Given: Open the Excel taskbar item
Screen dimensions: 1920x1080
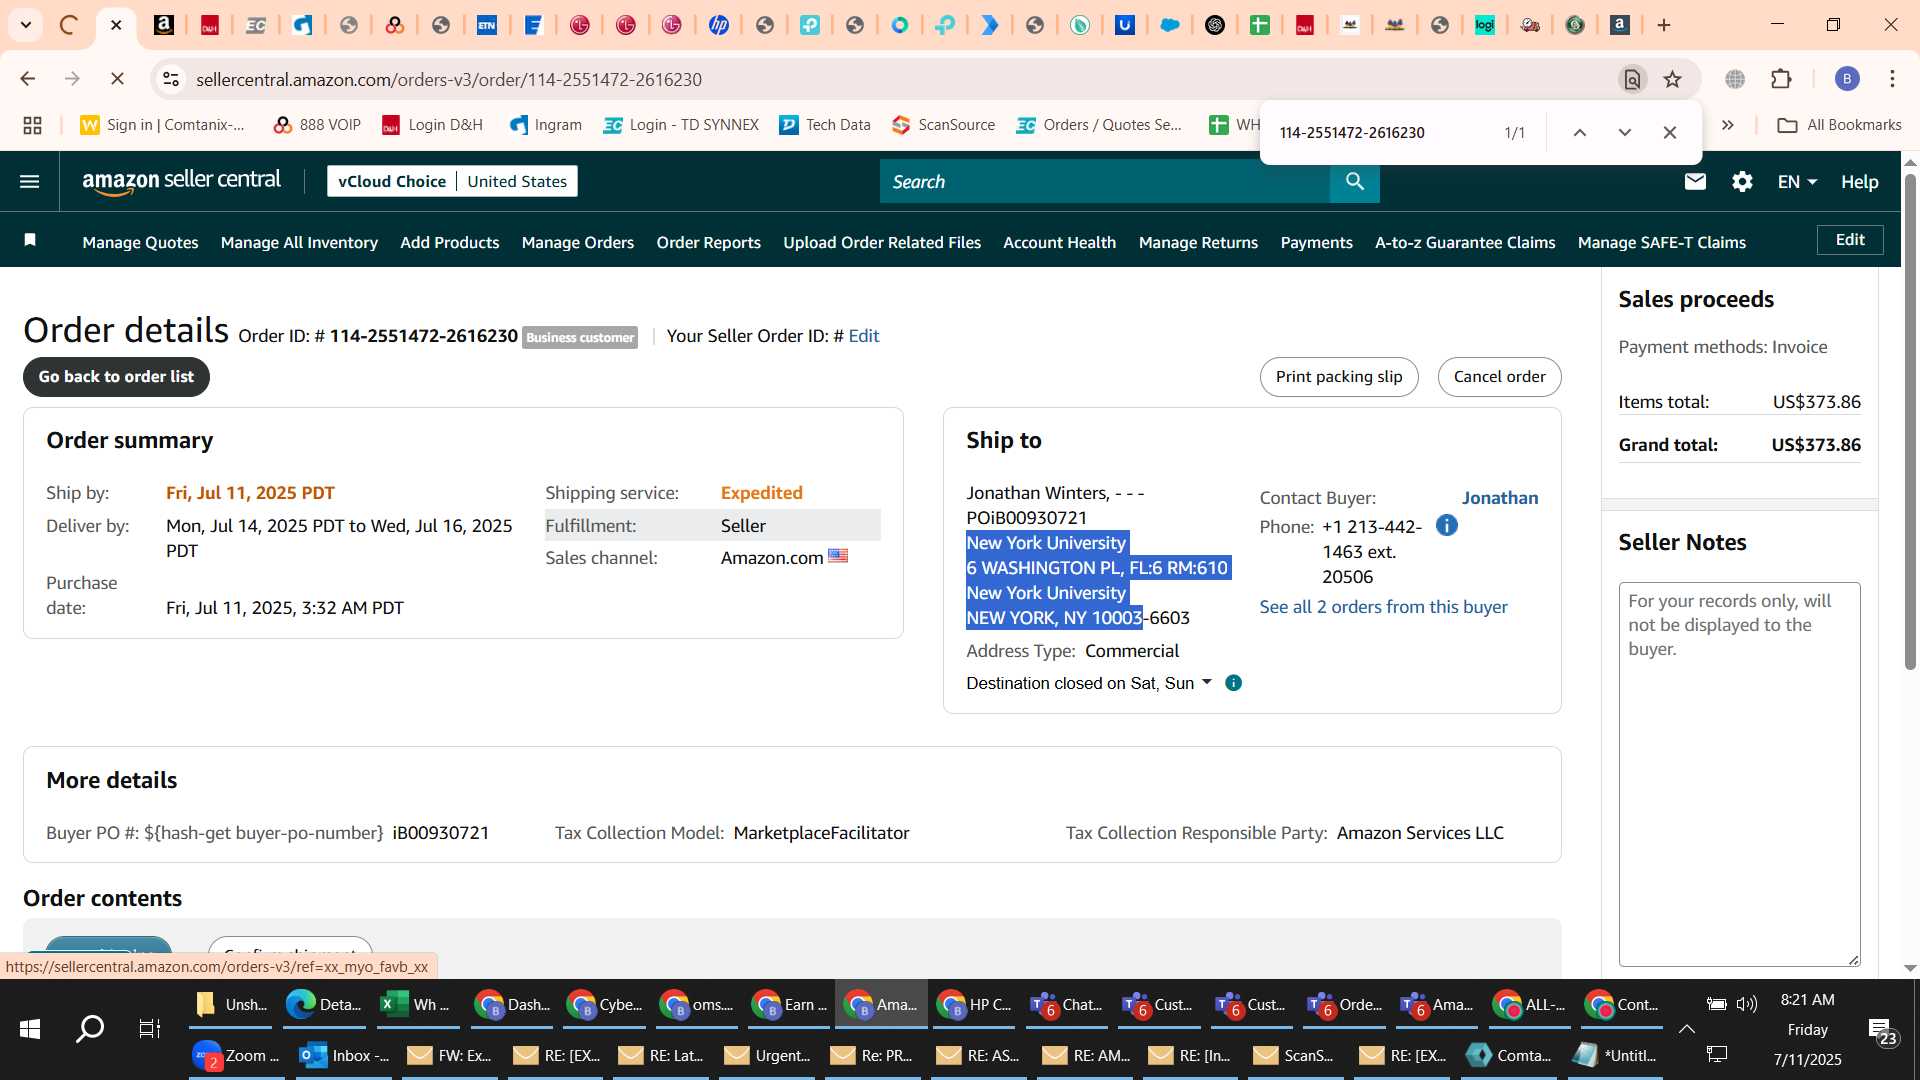Looking at the screenshot, I should pos(416,1004).
